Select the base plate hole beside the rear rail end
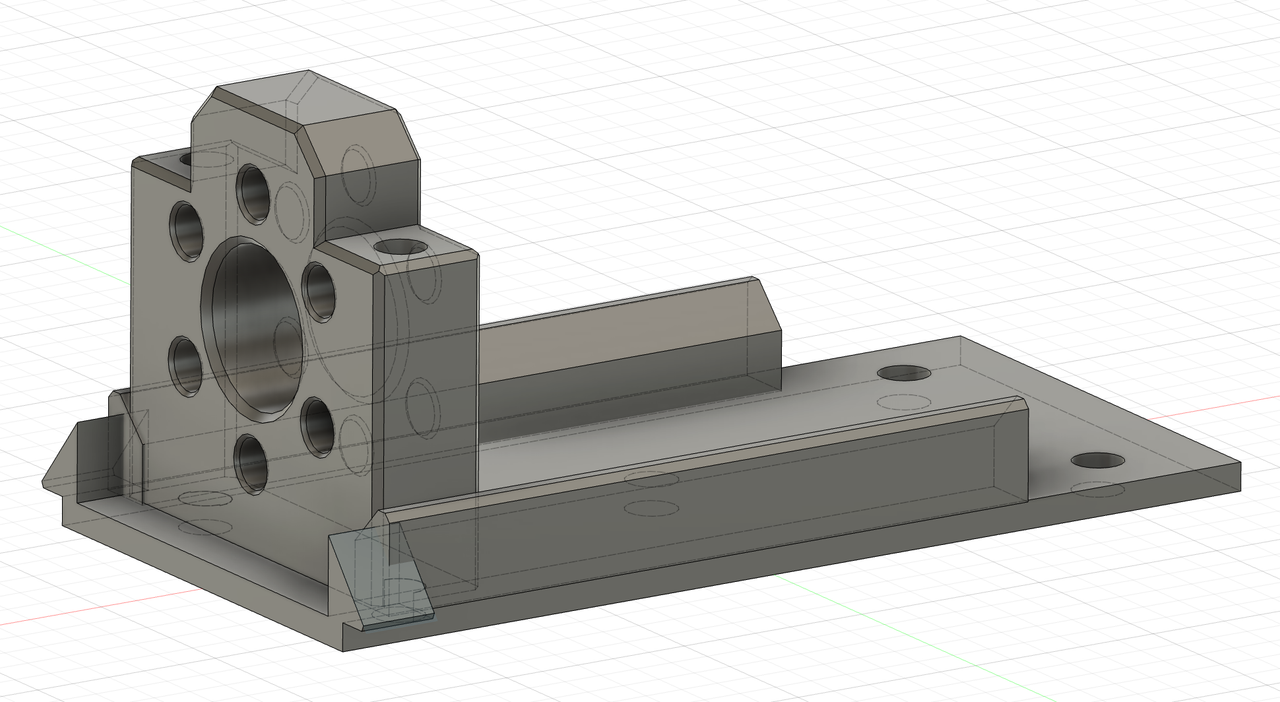The image size is (1280, 702). tap(904, 374)
